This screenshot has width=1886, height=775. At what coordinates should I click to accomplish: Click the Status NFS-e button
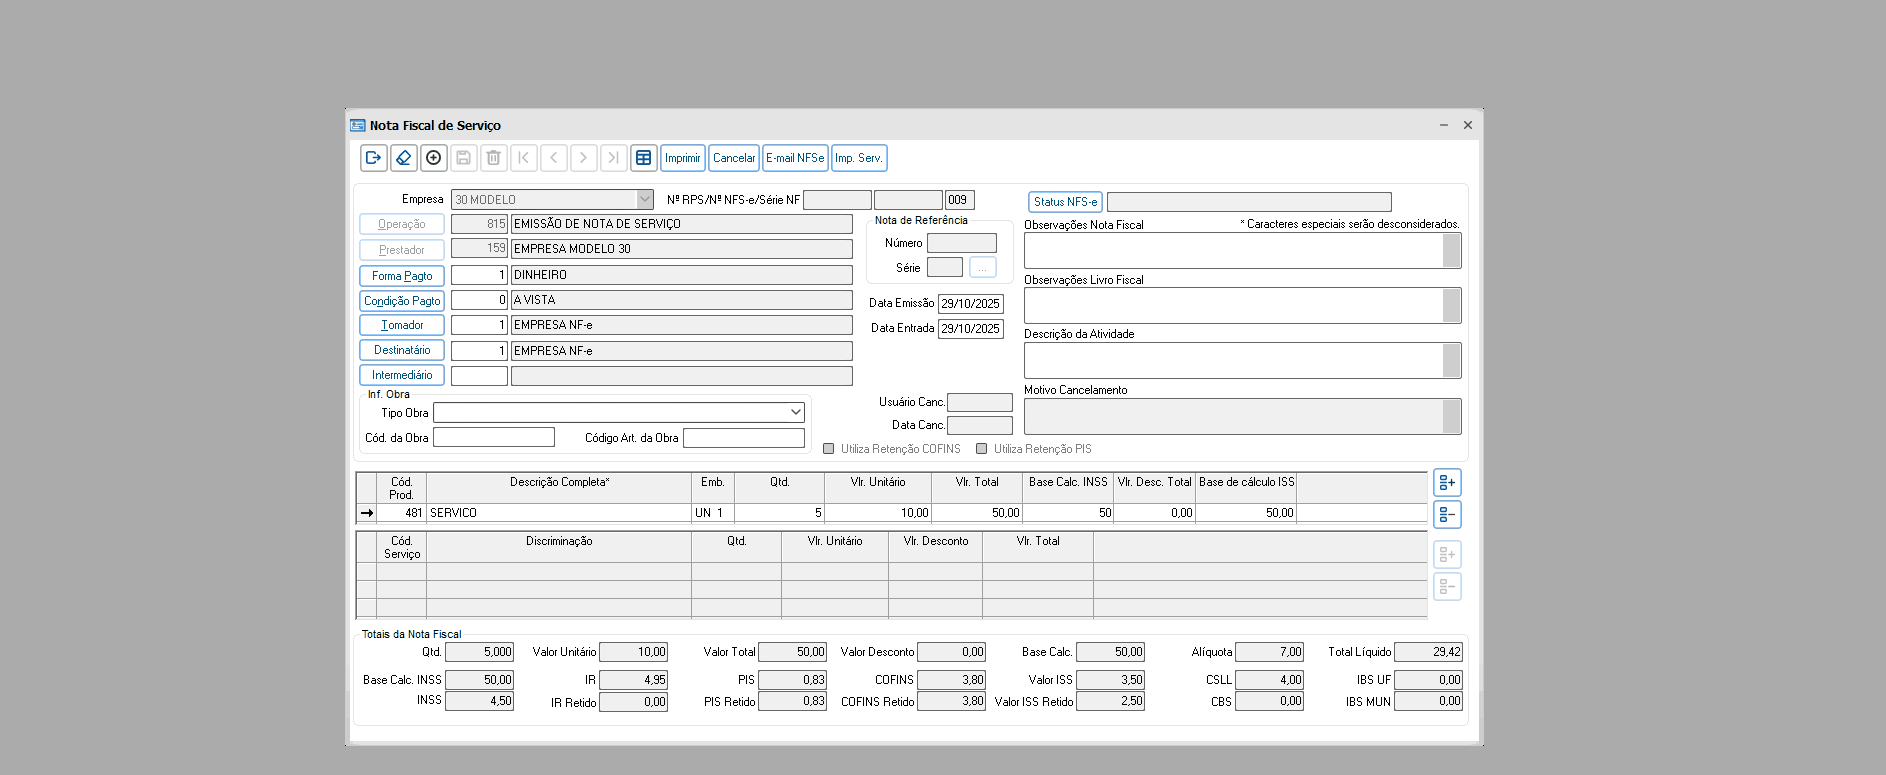click(x=1064, y=202)
